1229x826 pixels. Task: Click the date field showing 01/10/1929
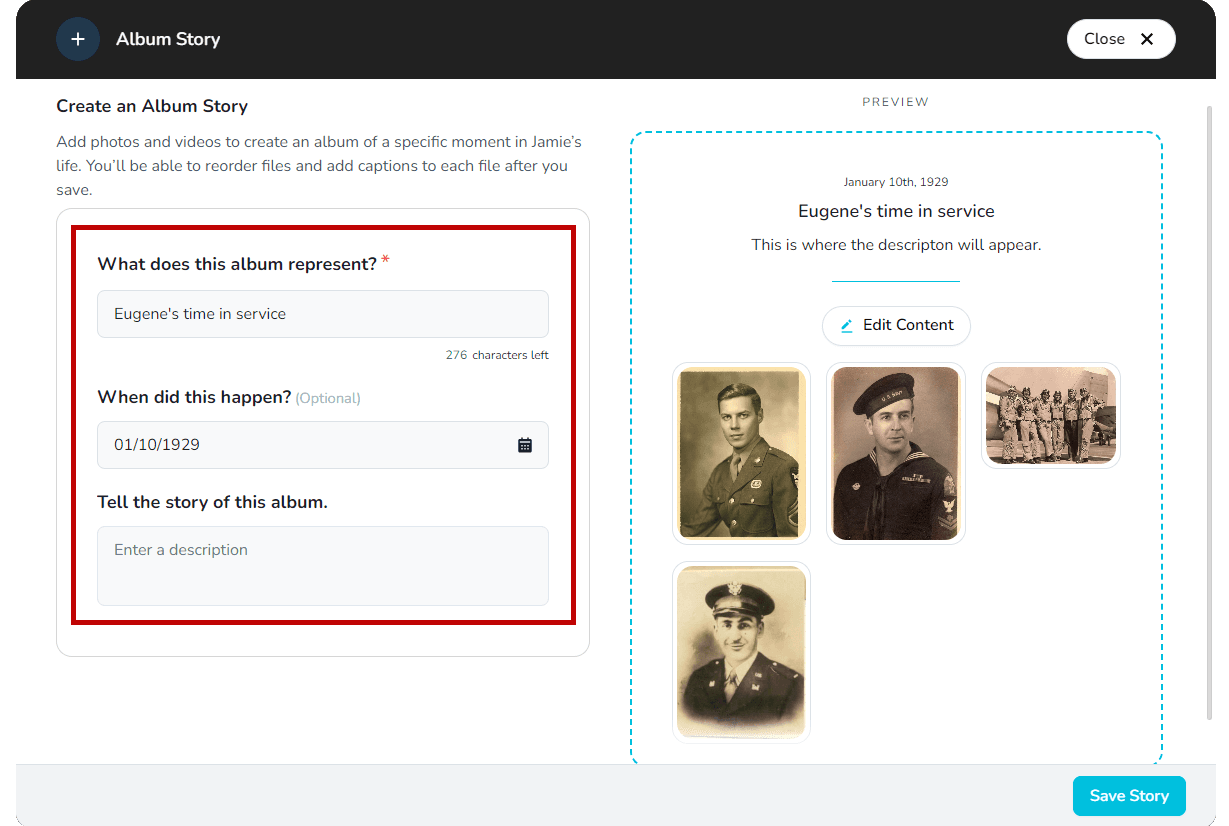pyautogui.click(x=300, y=445)
